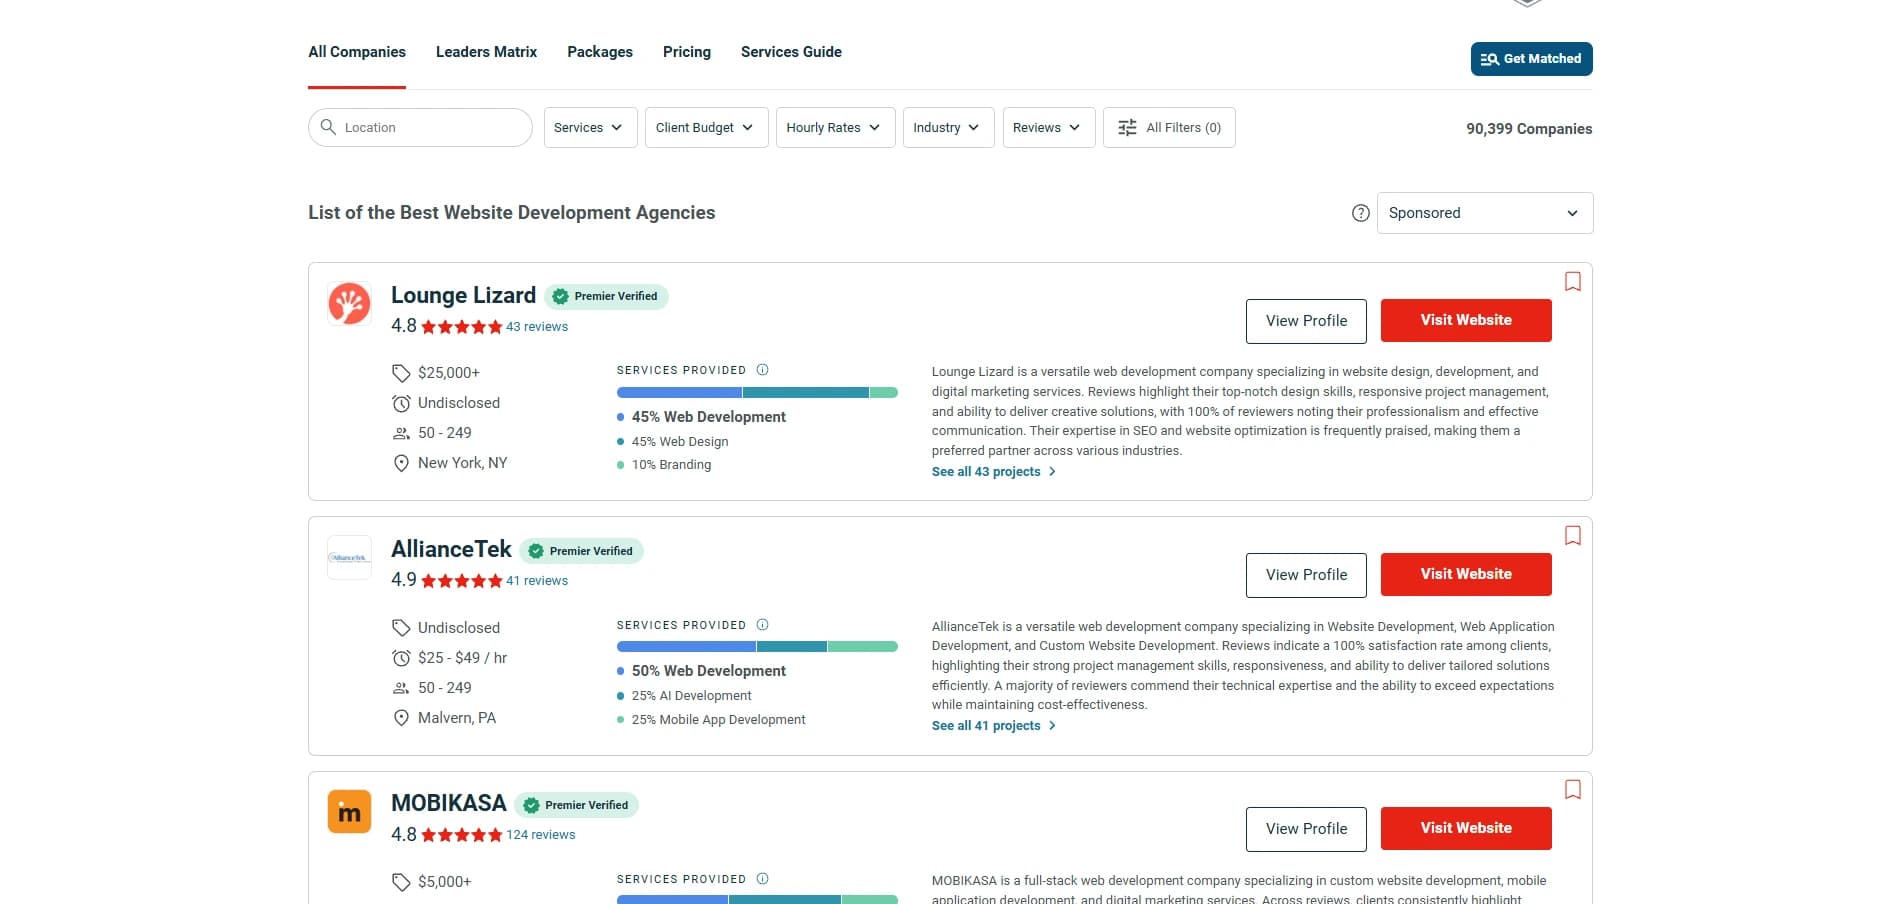
Task: Open All Filters (0) panel
Action: [x=1169, y=128]
